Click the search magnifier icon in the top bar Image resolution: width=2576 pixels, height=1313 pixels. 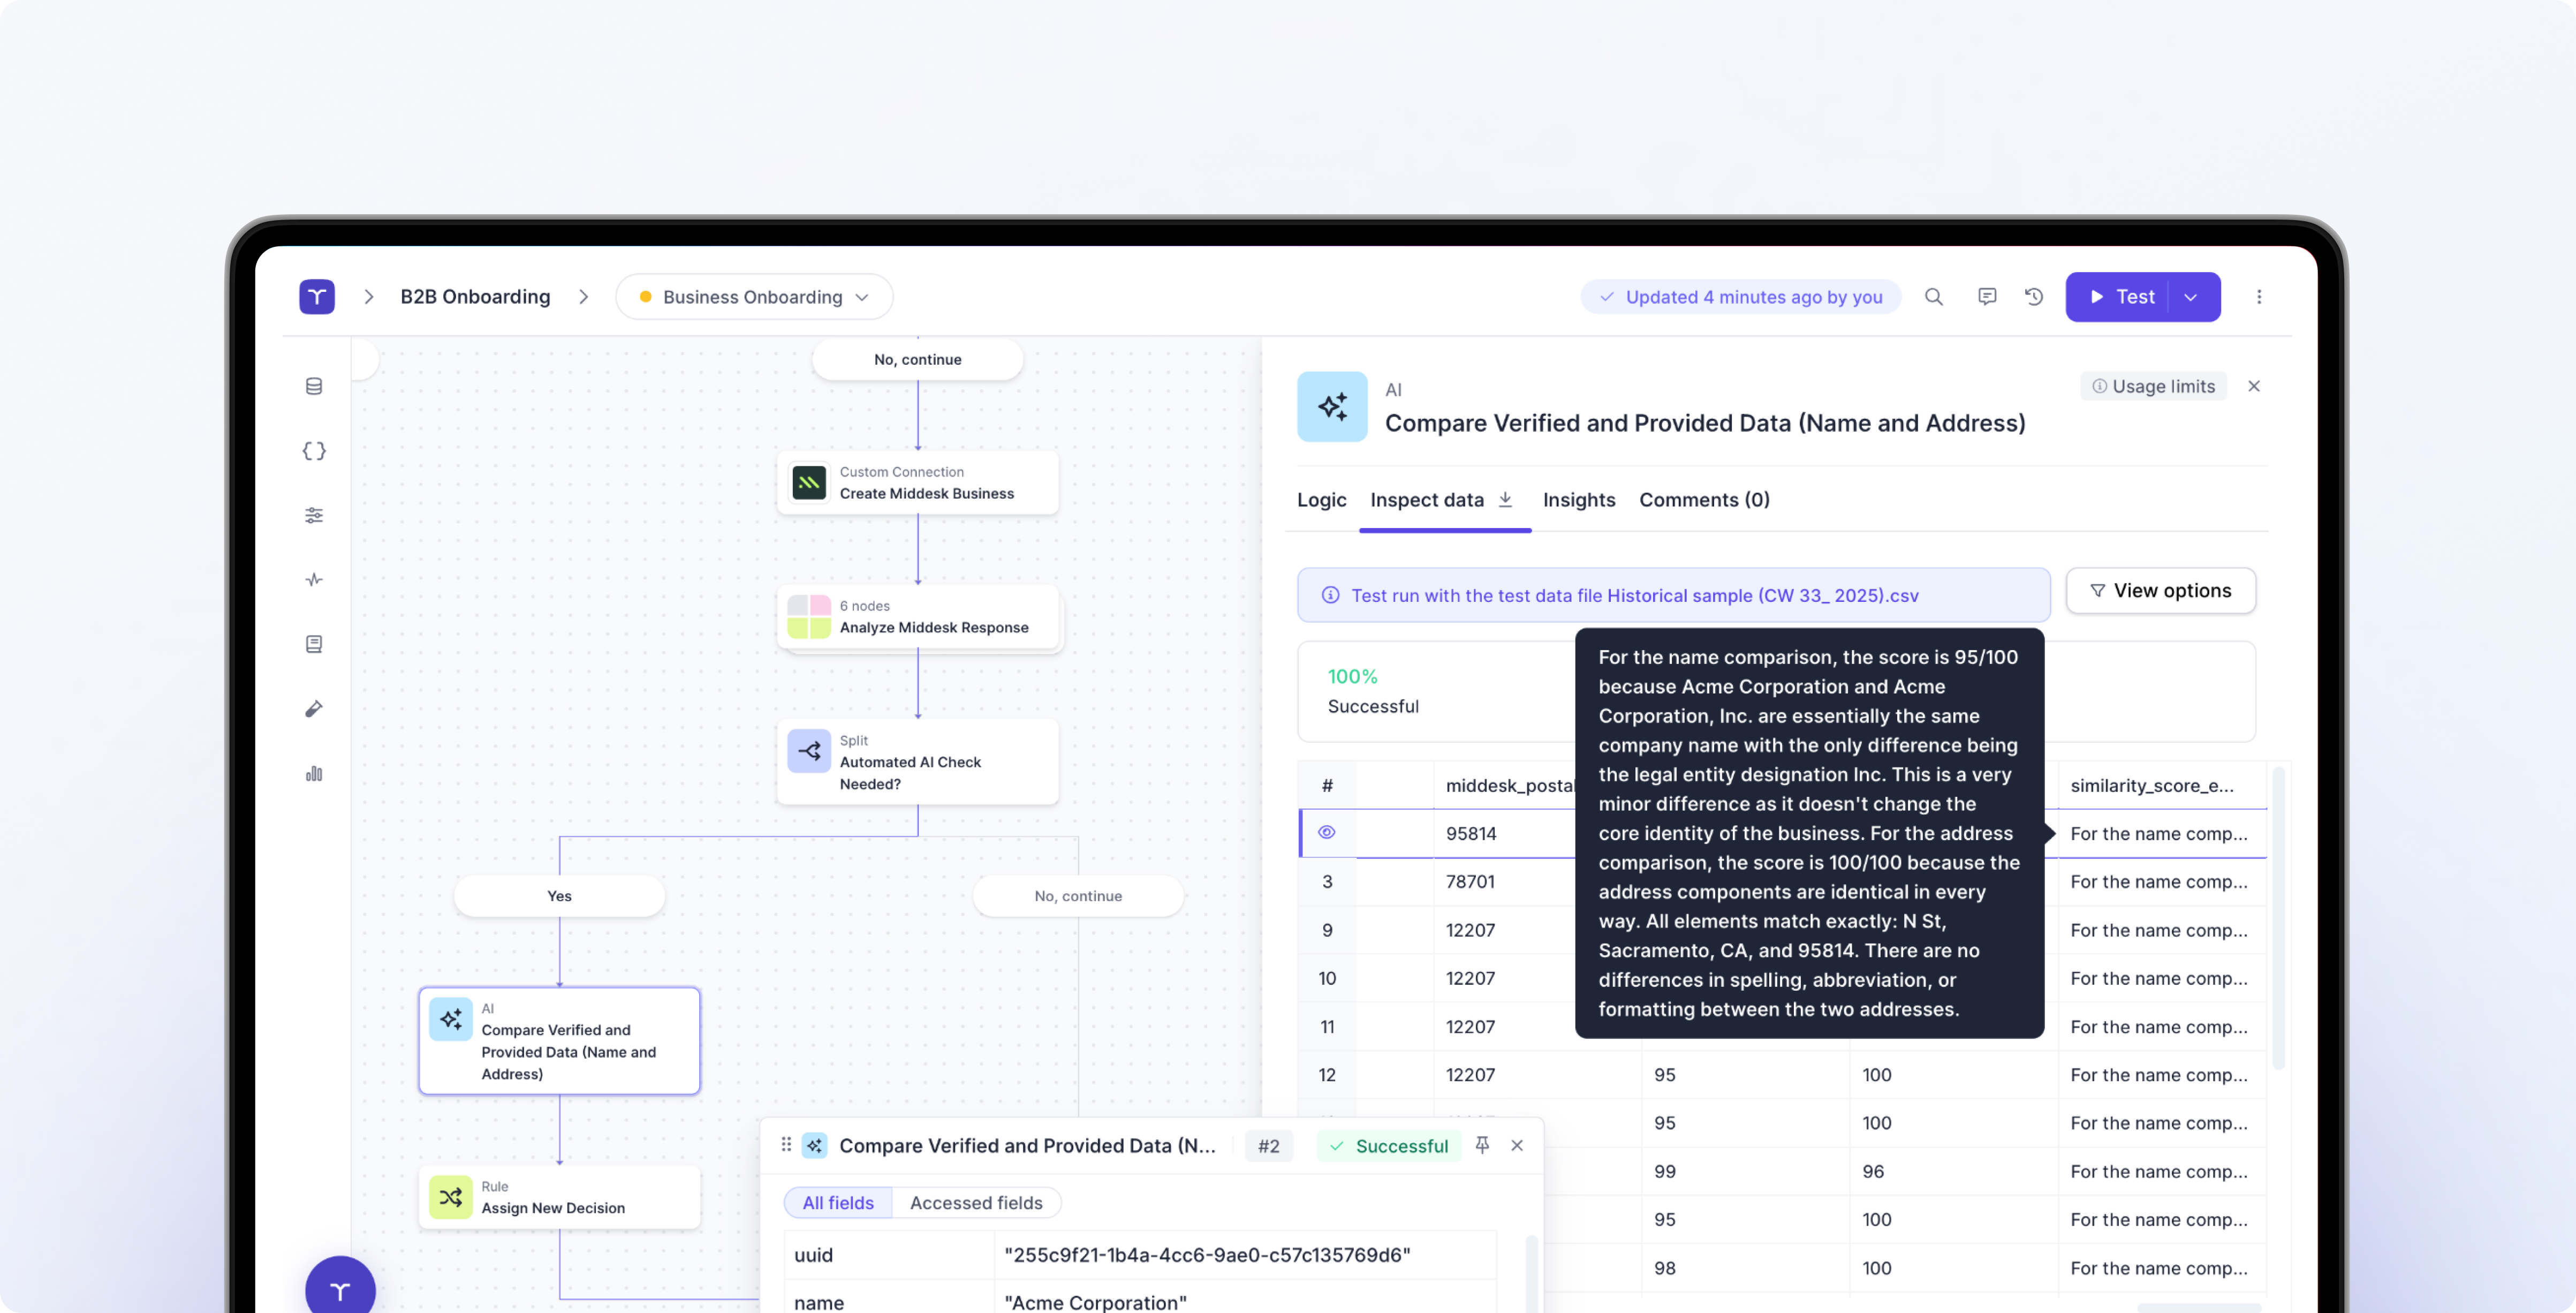coord(1933,297)
